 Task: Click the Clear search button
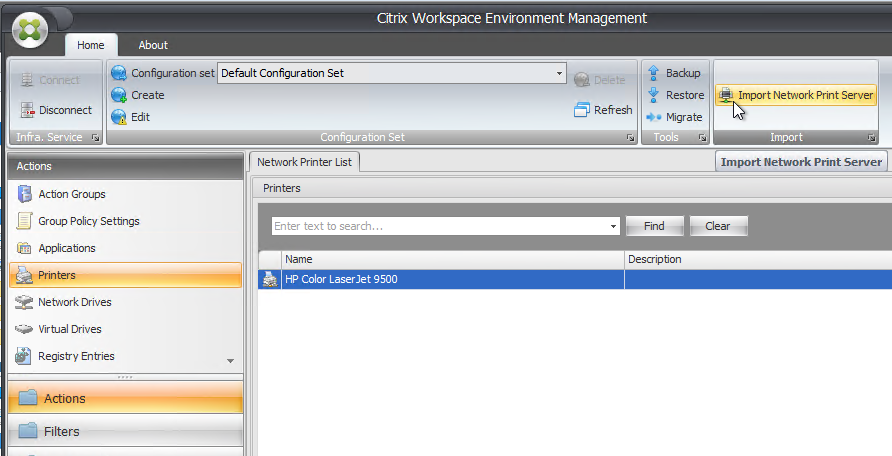(x=718, y=226)
